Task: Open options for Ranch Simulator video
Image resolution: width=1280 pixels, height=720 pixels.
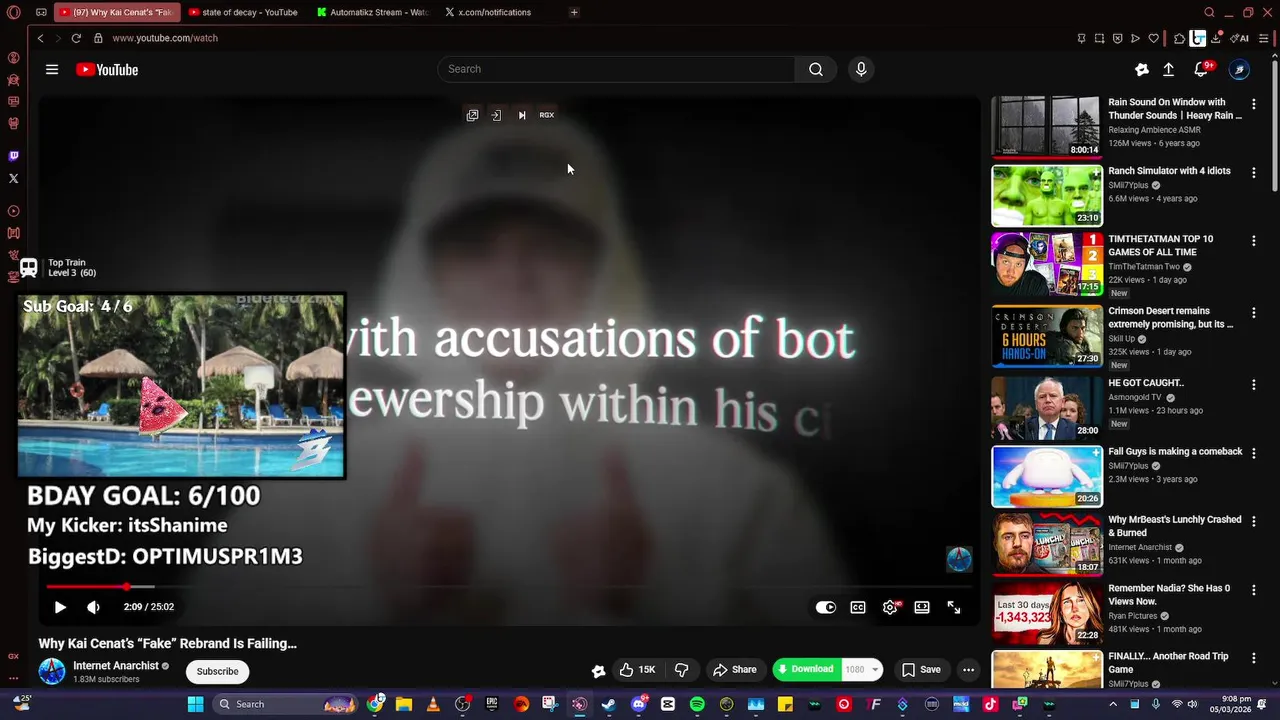Action: [1254, 173]
